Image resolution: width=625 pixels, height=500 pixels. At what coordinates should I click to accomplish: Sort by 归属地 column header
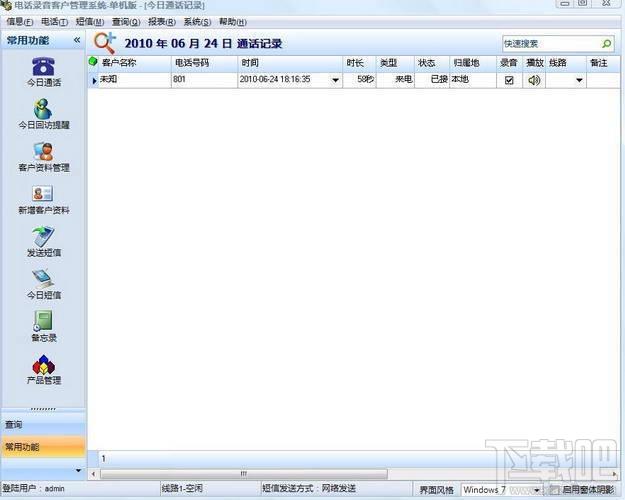(473, 63)
